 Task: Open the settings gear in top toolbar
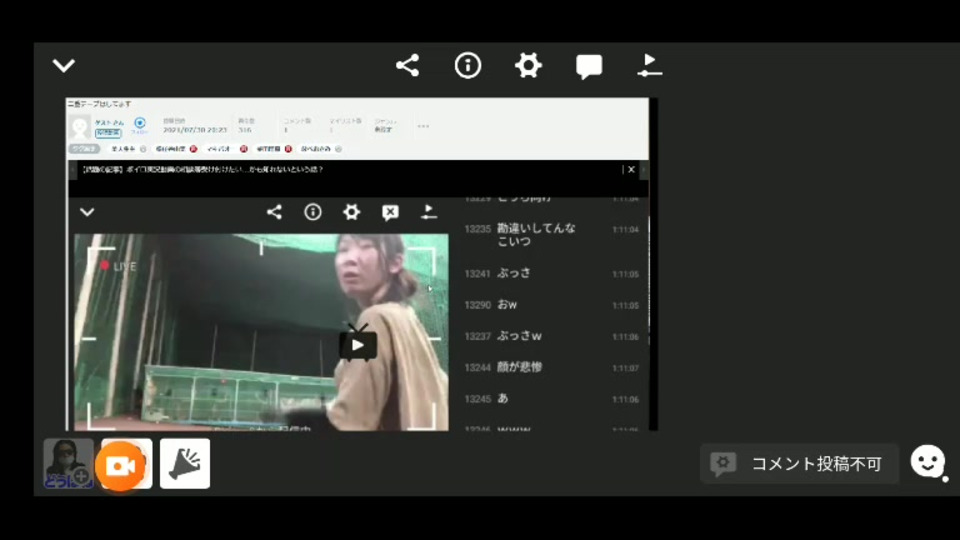(x=528, y=65)
